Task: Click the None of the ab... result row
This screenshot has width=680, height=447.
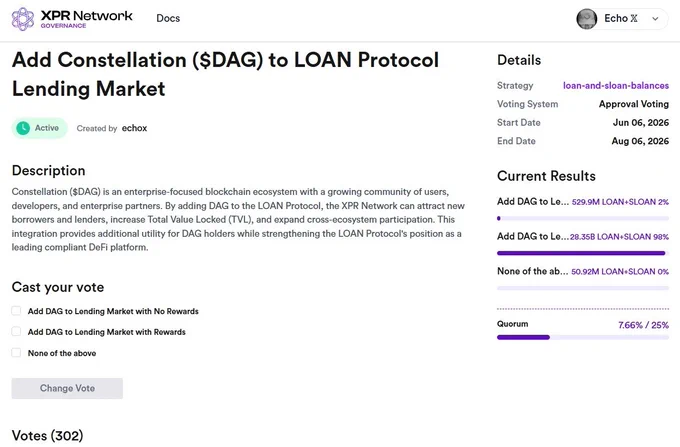Action: (583, 271)
